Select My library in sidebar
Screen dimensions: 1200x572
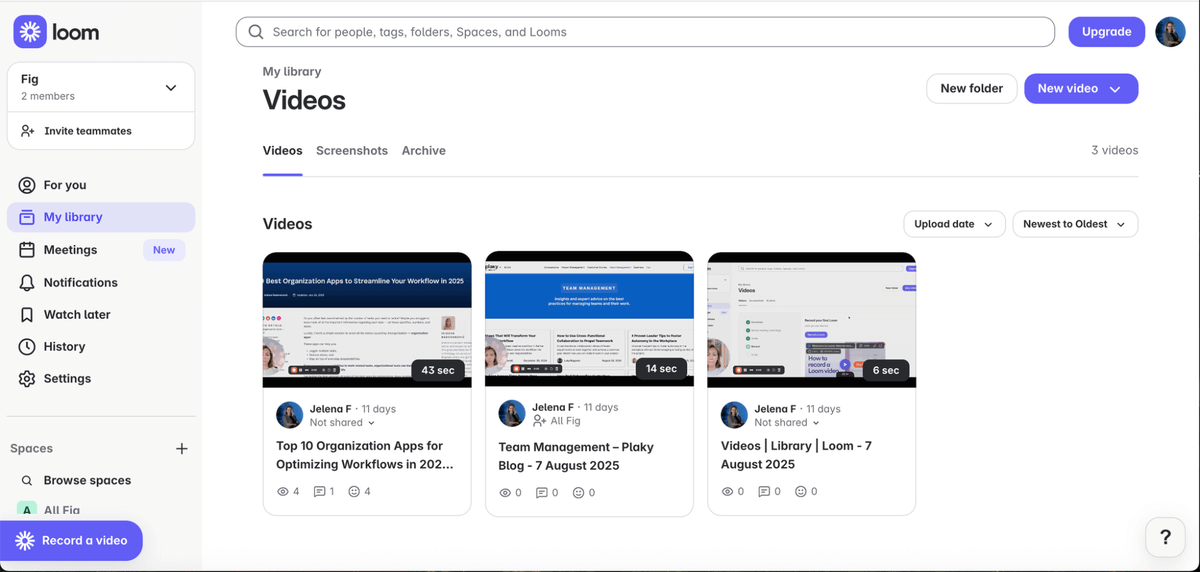101,217
